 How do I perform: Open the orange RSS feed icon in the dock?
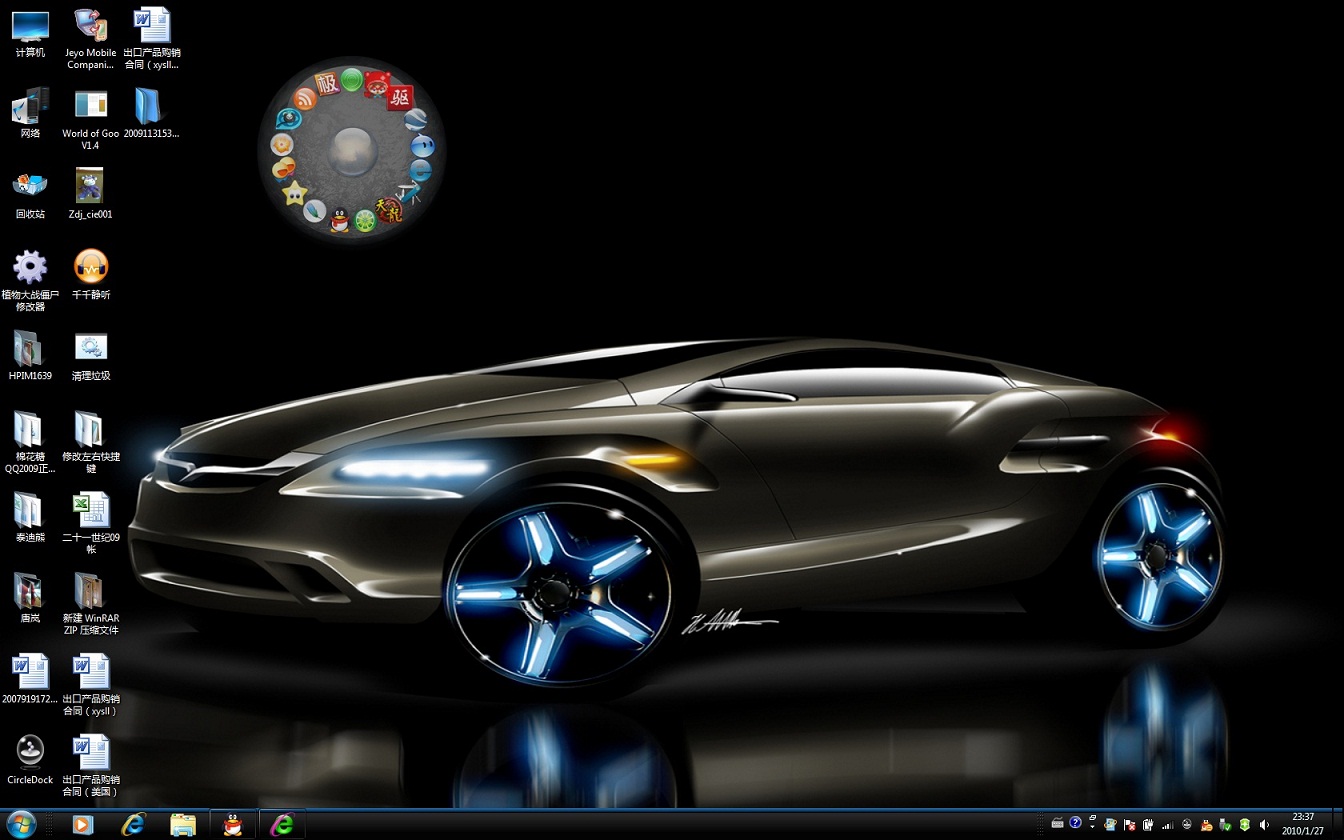pos(304,97)
